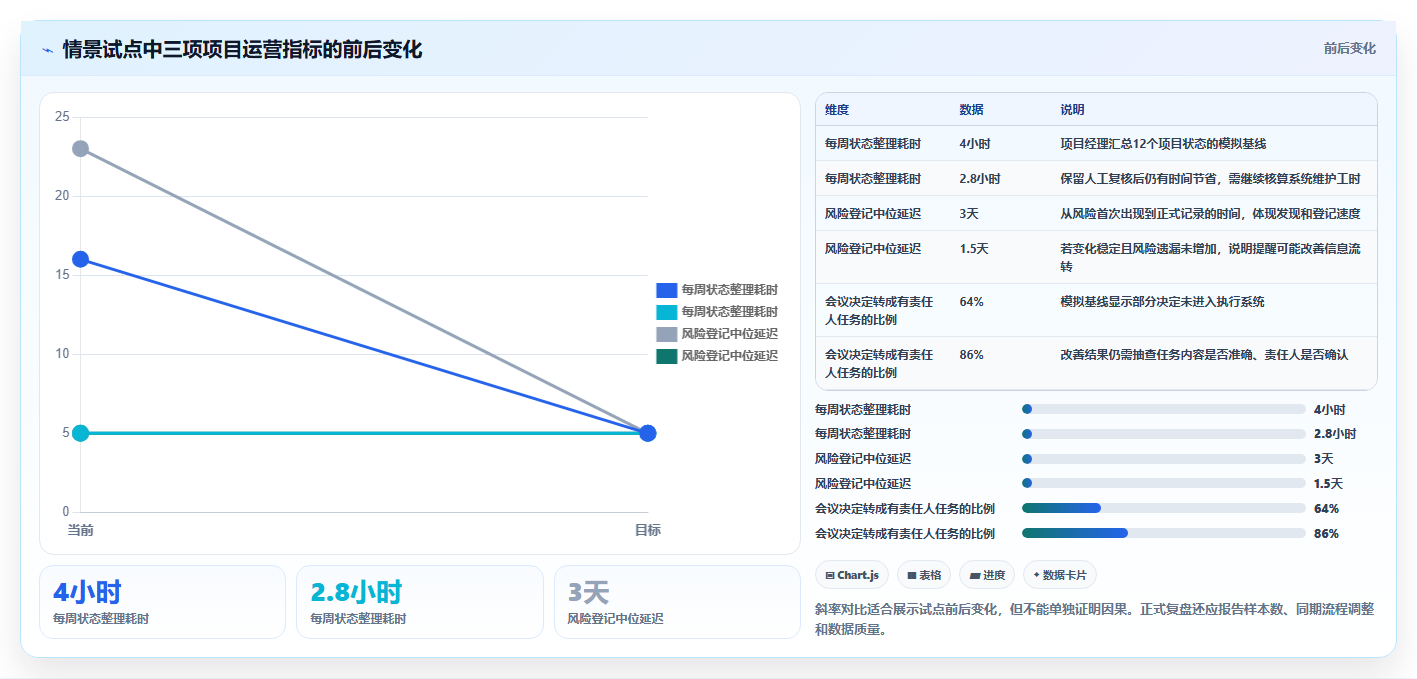
Task: Click the gray data point at 23 on 当前
Action: [81, 149]
